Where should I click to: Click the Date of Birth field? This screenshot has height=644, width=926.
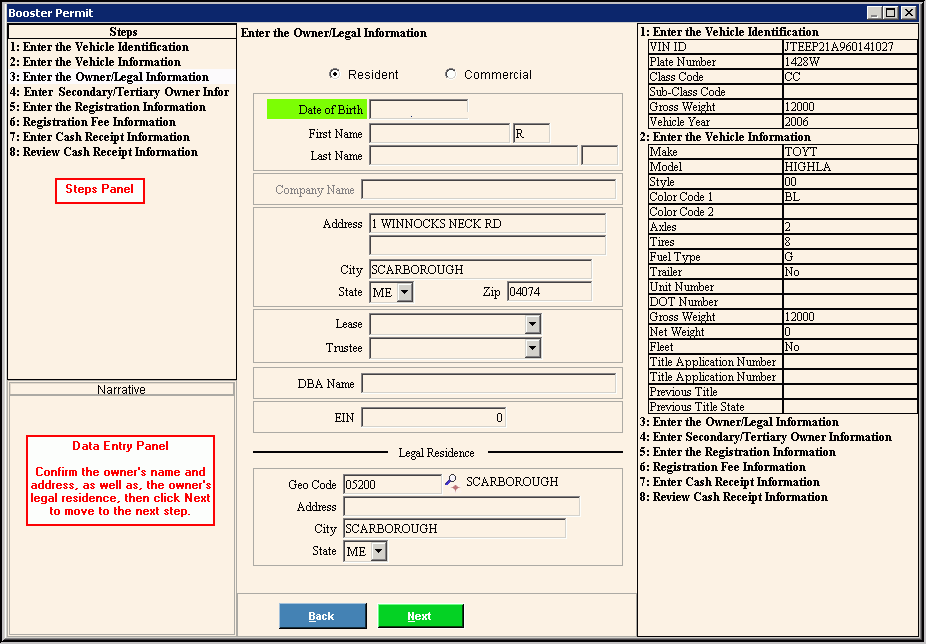pyautogui.click(x=418, y=110)
